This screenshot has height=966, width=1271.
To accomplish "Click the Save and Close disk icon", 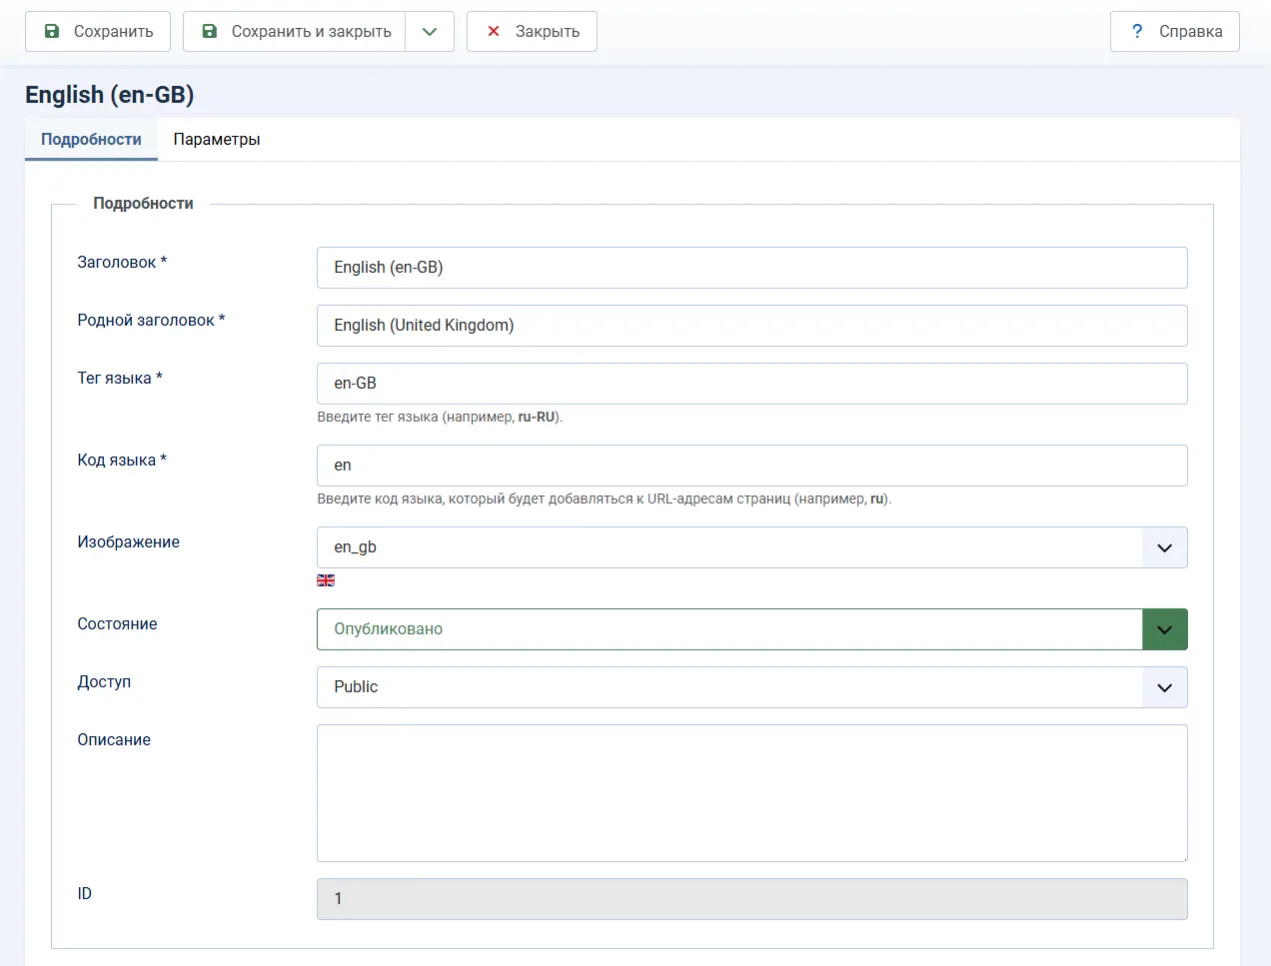I will (x=210, y=32).
